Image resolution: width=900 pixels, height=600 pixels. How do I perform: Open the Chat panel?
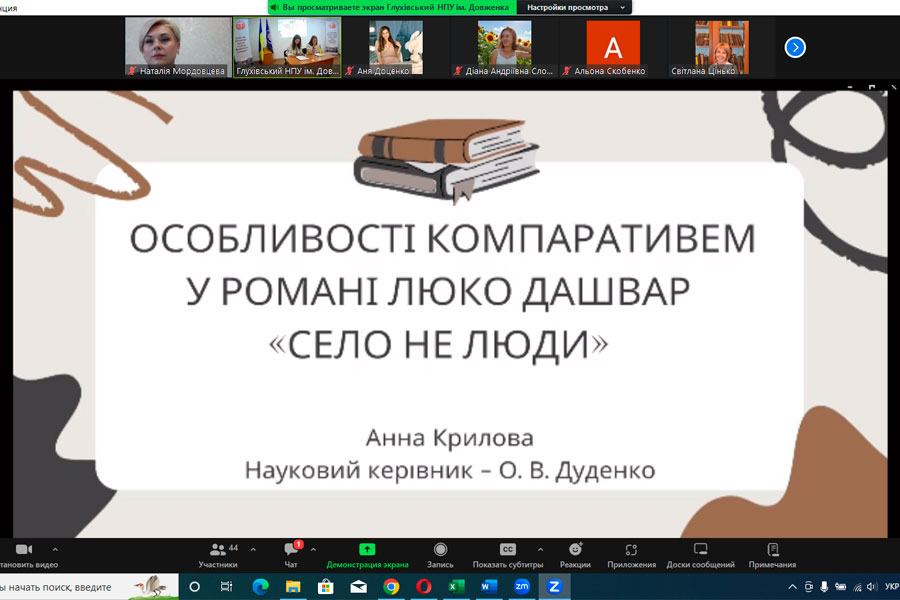click(x=291, y=555)
